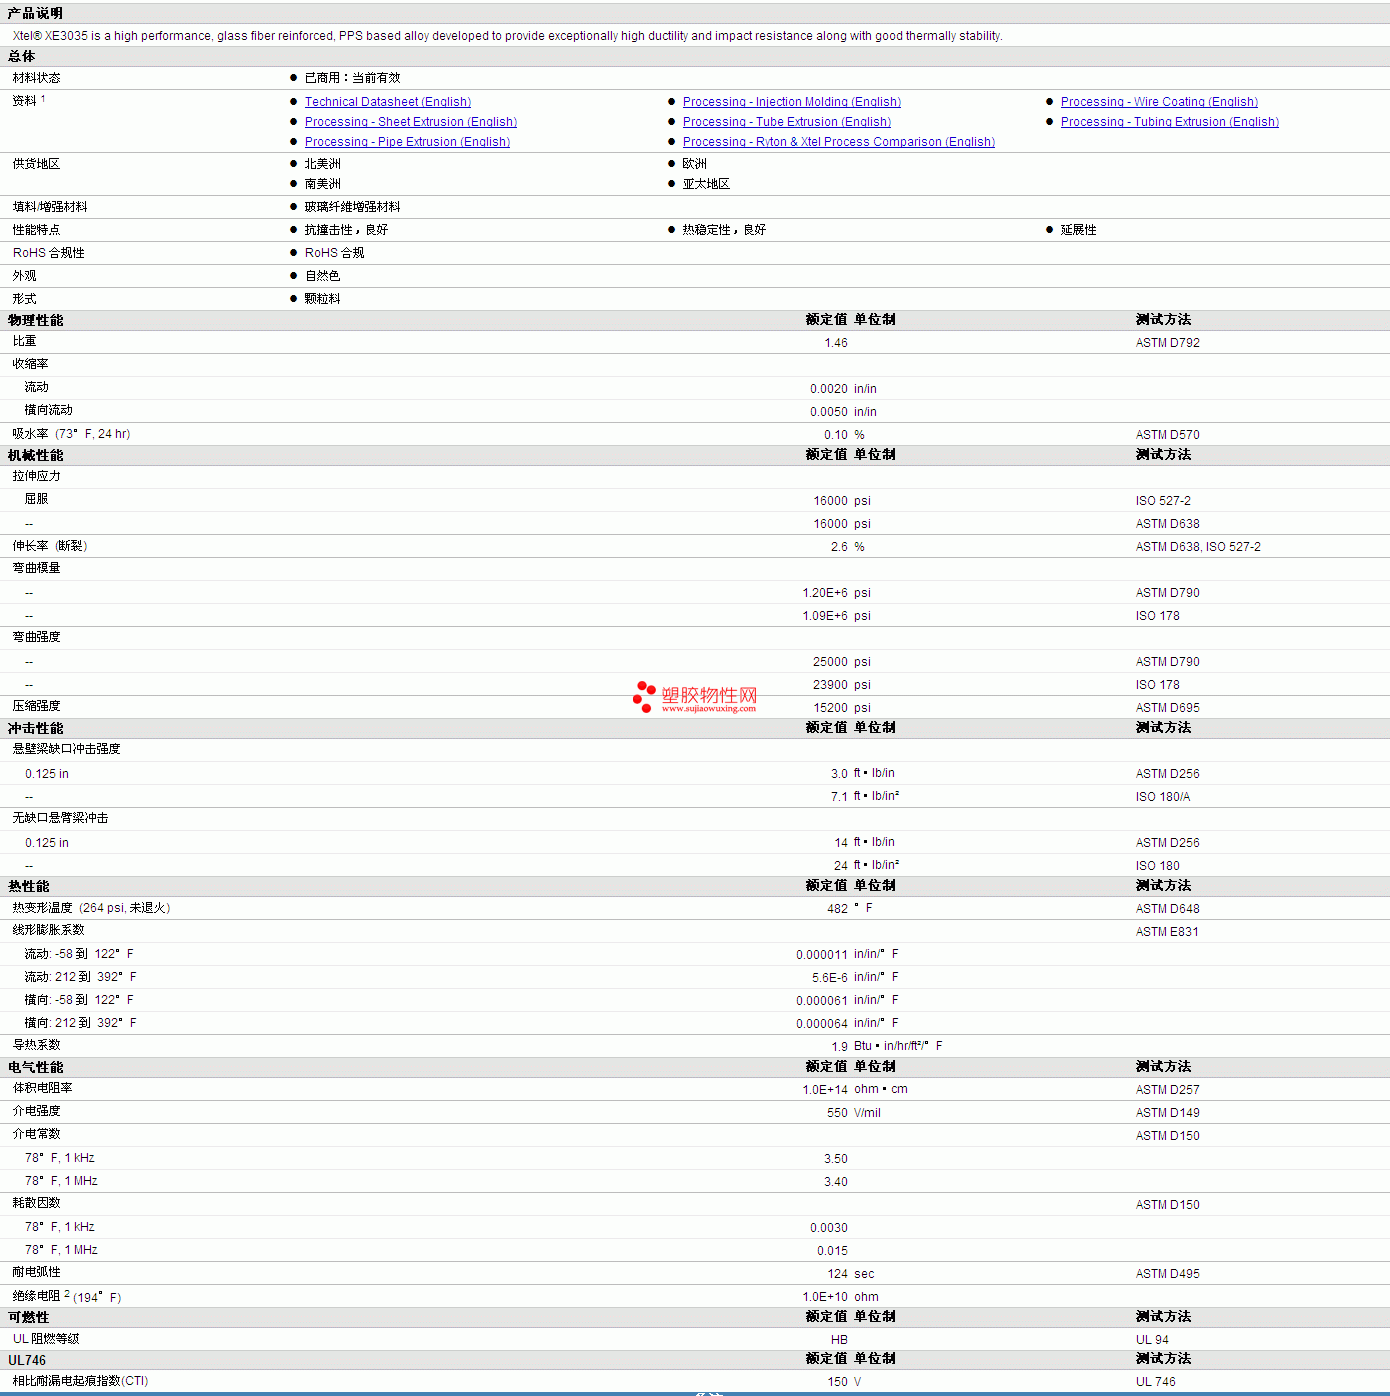Click the ASTM D257 test method

pos(1168,1090)
